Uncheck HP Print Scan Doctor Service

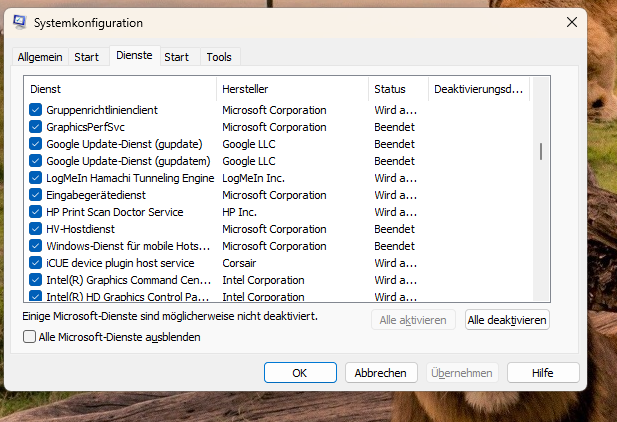click(x=36, y=212)
